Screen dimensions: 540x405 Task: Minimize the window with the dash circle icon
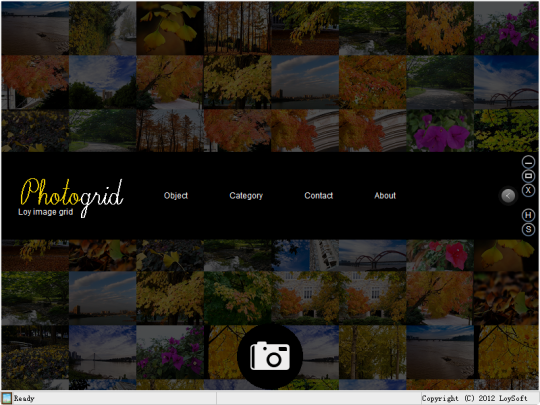tap(528, 162)
